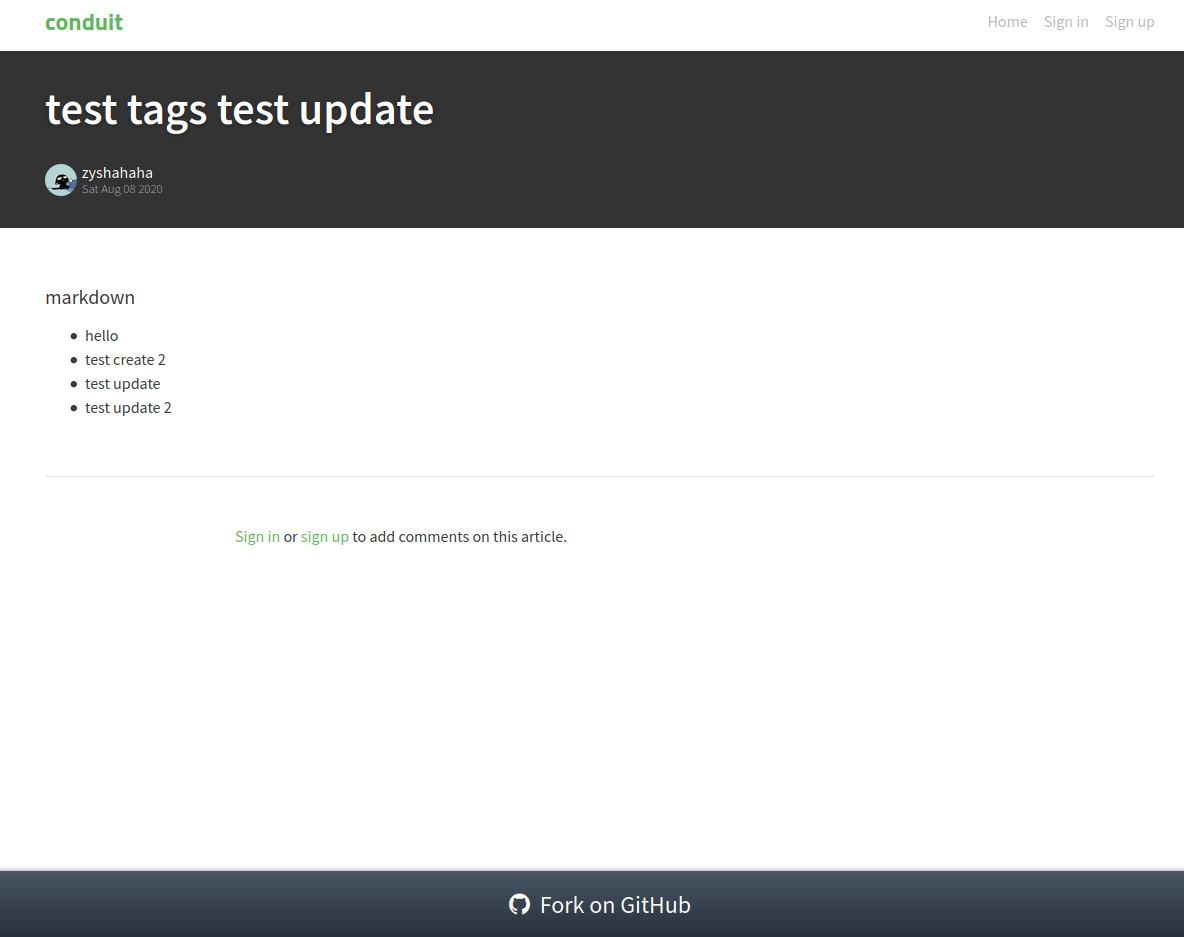Screen dimensions: 1184x937
Task: Select the article title heading
Action: [239, 109]
